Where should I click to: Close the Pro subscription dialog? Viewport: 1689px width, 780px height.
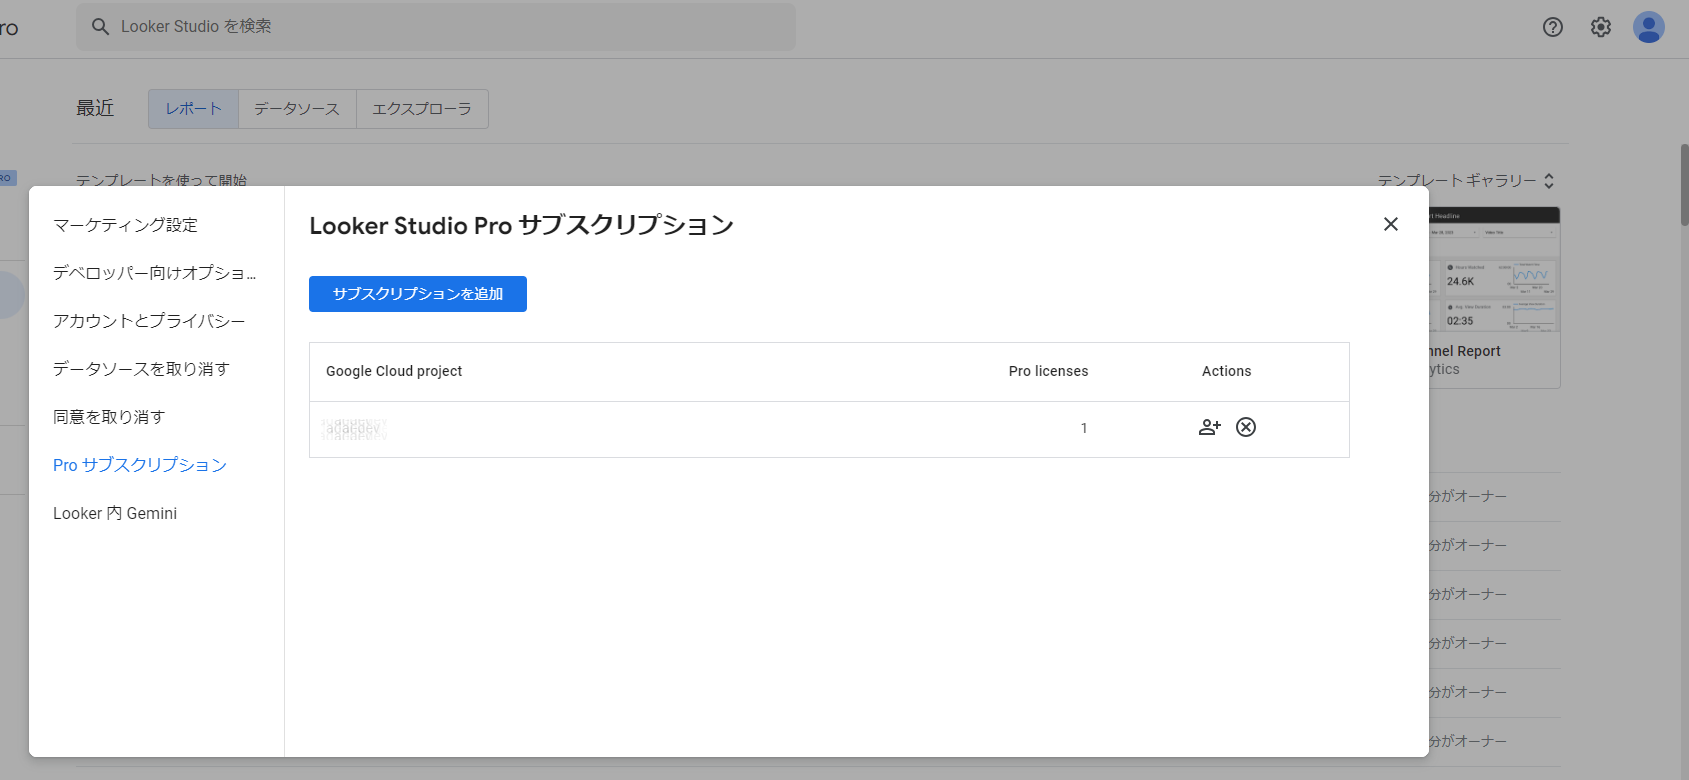[x=1390, y=224]
